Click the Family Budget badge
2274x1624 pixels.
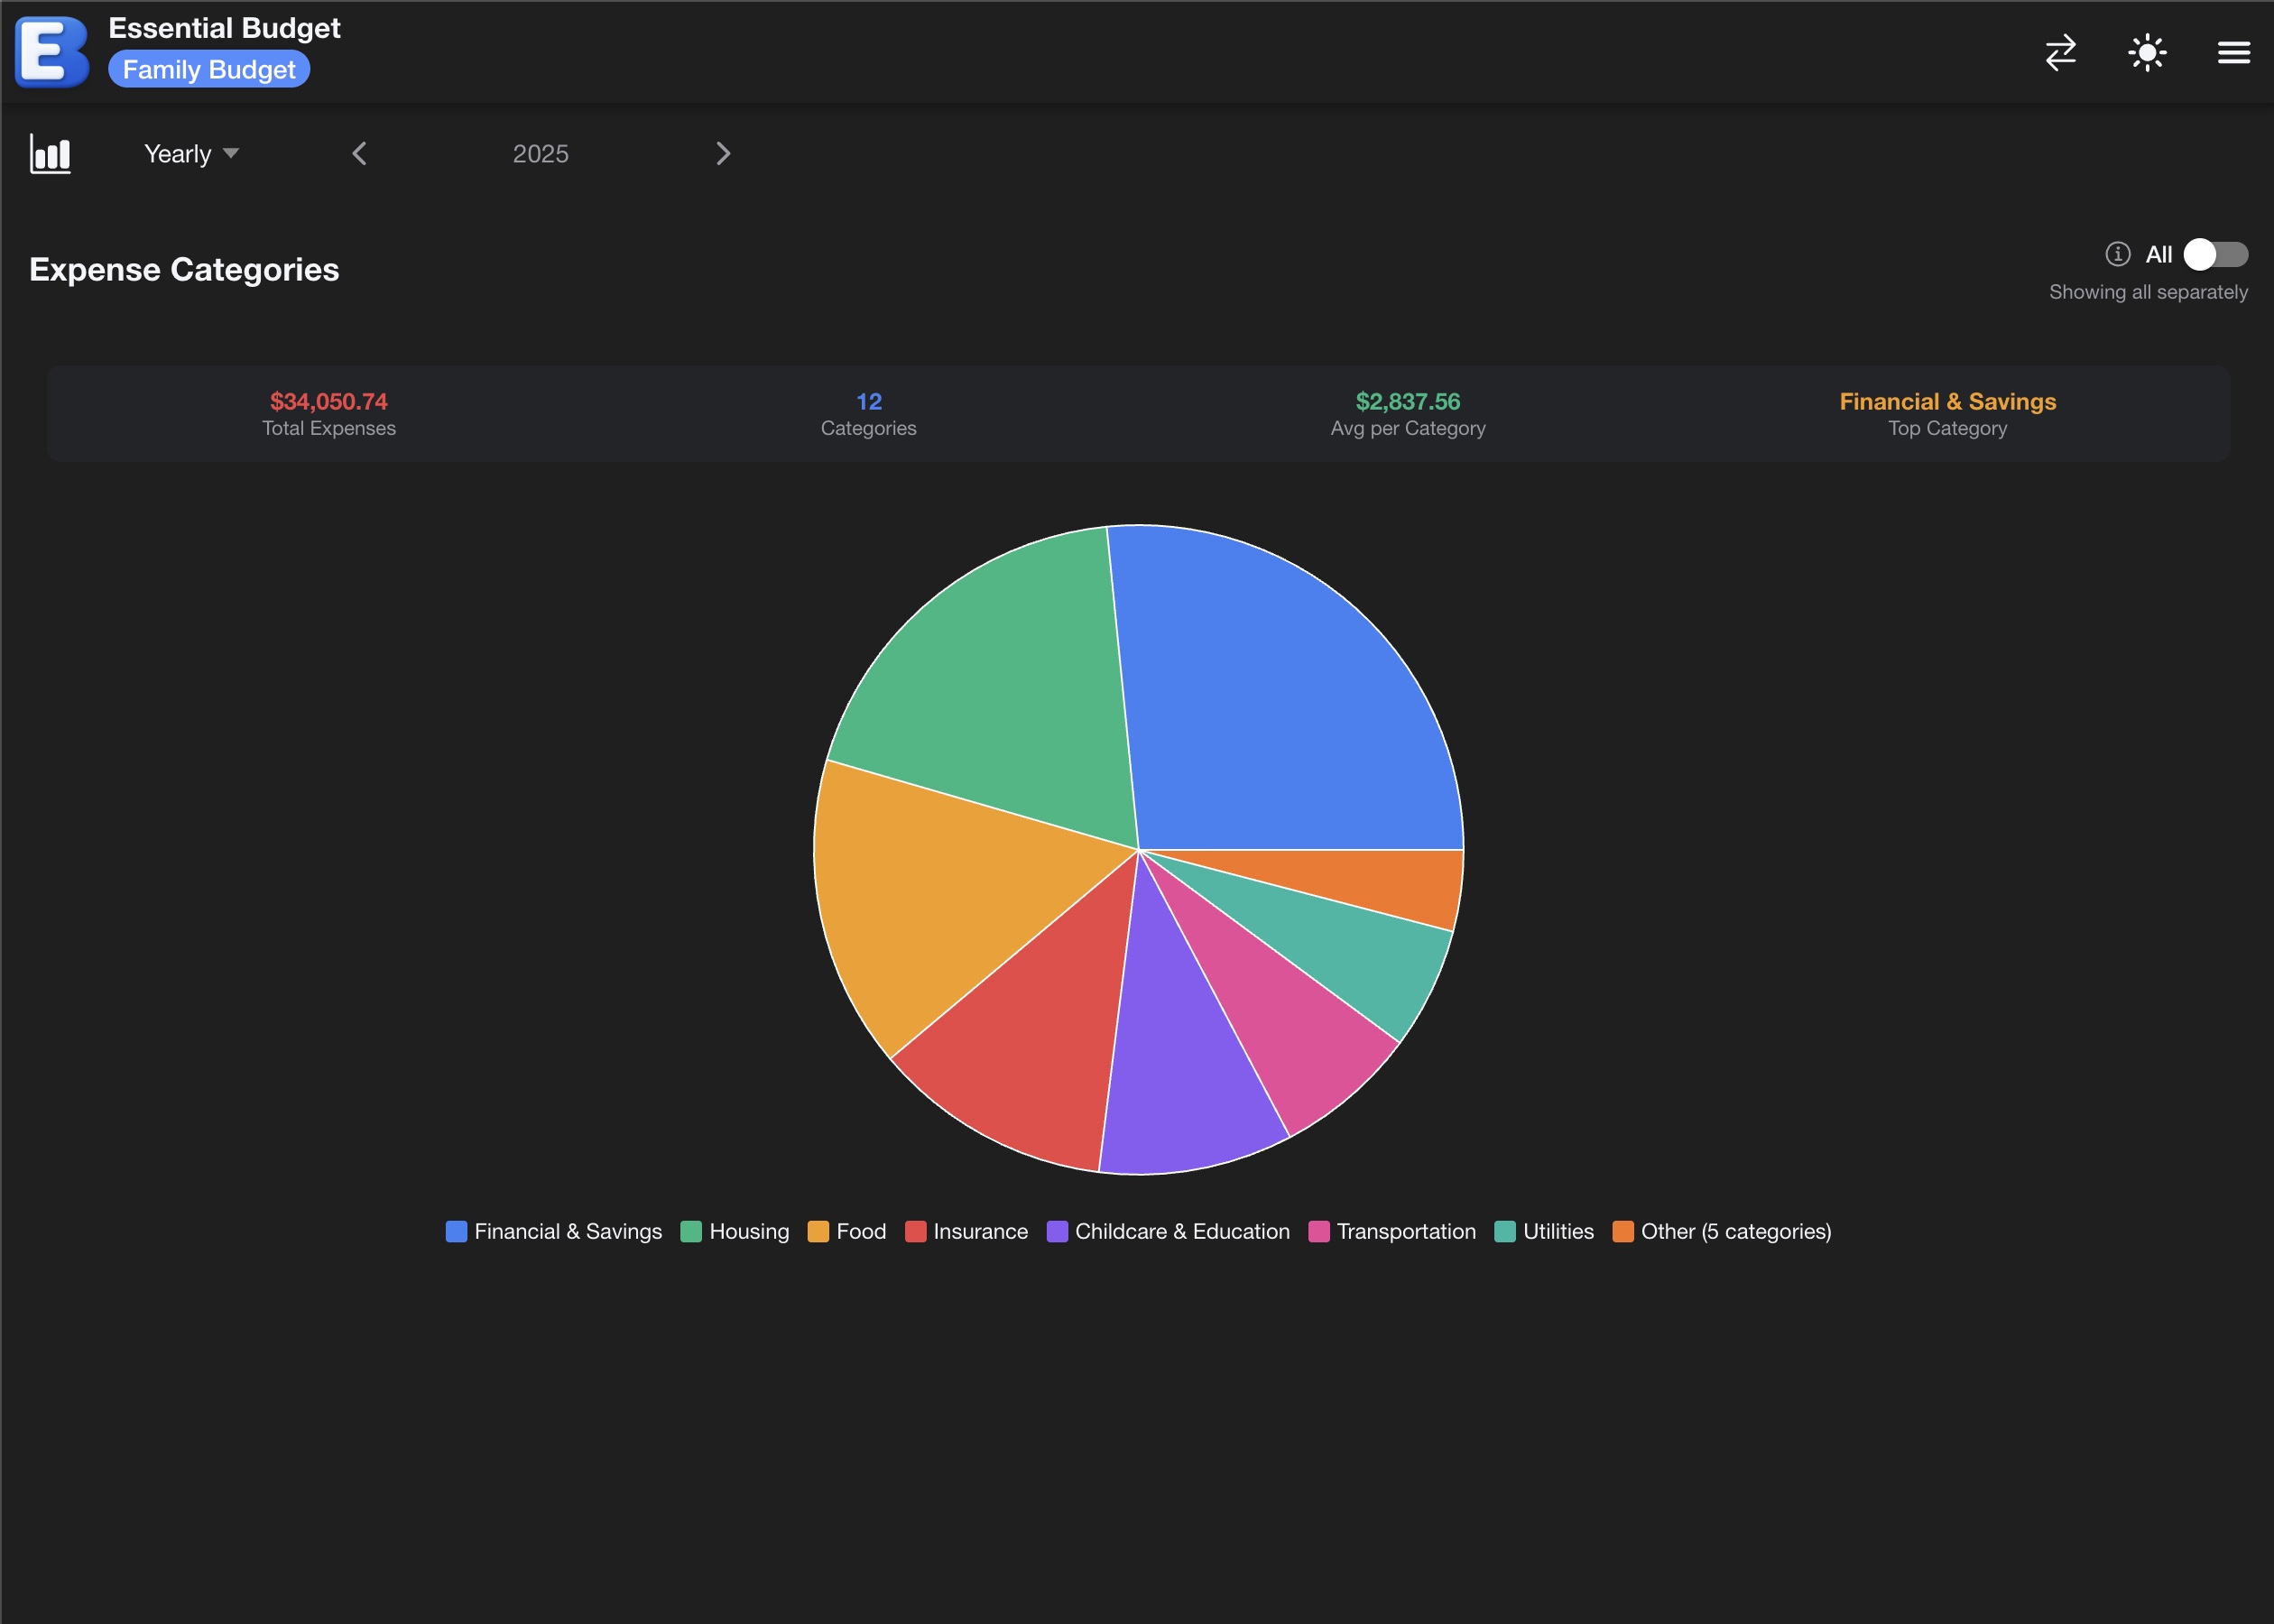coord(209,70)
